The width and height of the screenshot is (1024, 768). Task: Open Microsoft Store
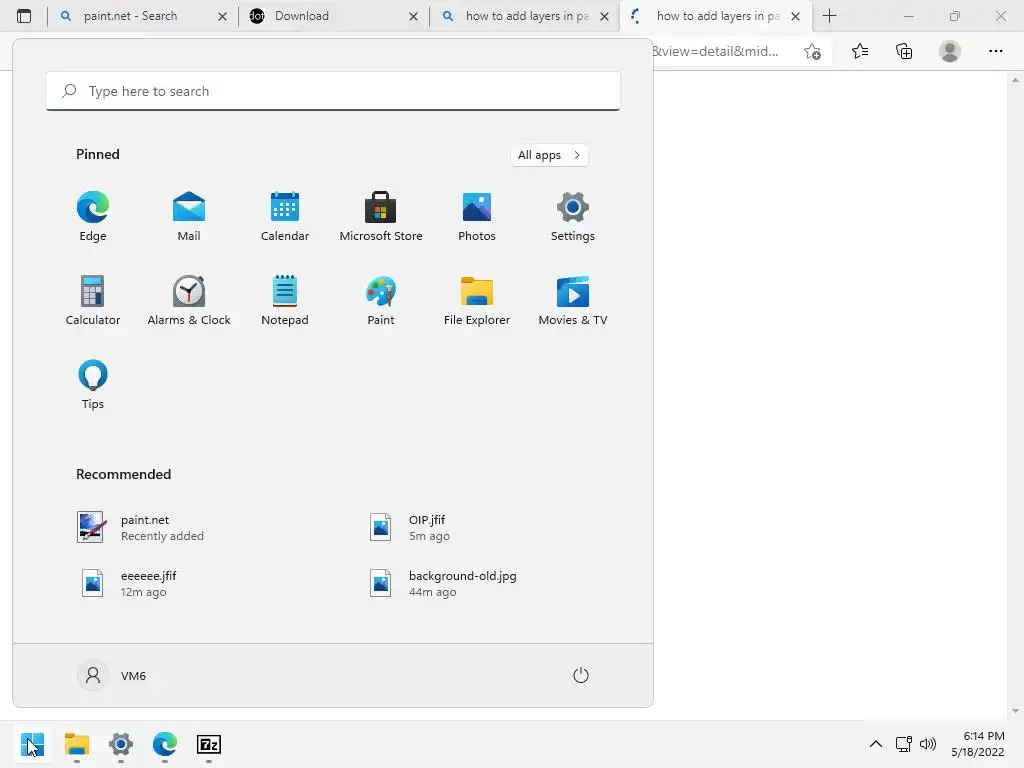[x=381, y=217]
